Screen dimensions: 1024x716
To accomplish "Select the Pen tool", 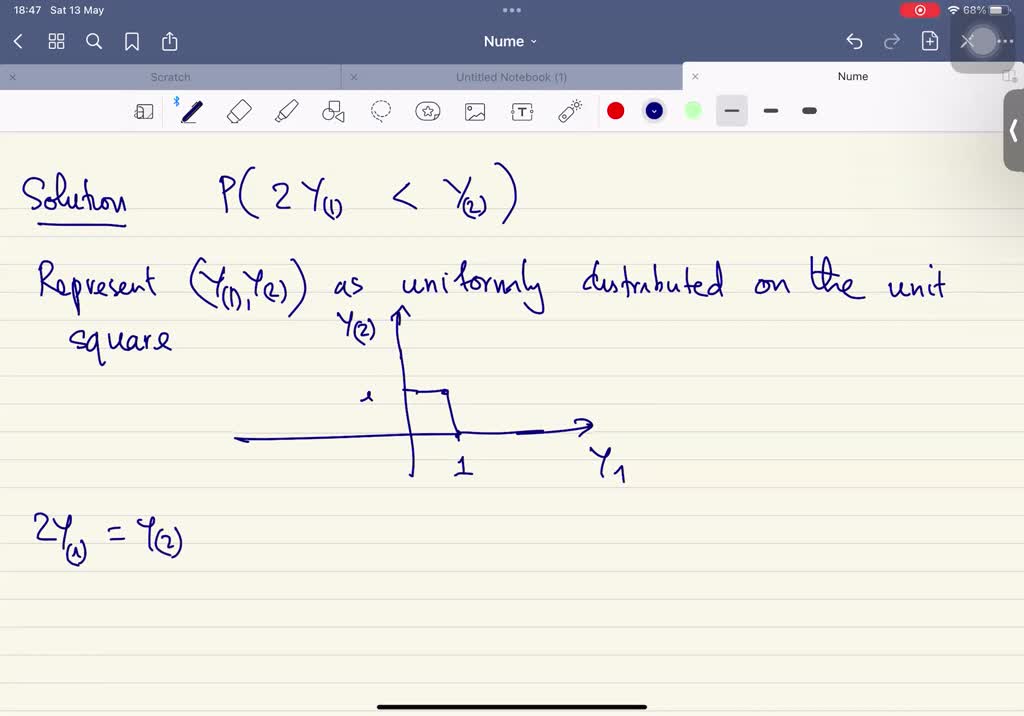I will coord(191,110).
